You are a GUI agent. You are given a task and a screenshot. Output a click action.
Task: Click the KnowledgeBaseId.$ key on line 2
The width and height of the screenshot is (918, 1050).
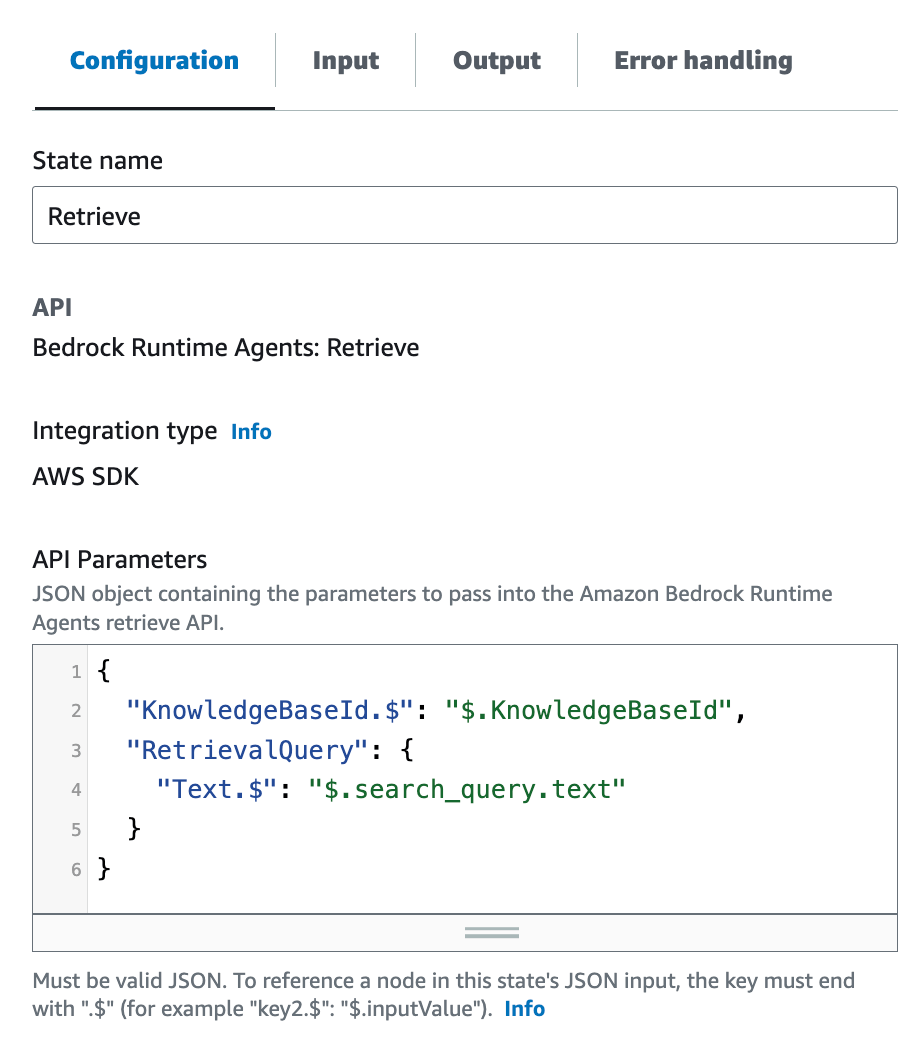pyautogui.click(x=270, y=710)
